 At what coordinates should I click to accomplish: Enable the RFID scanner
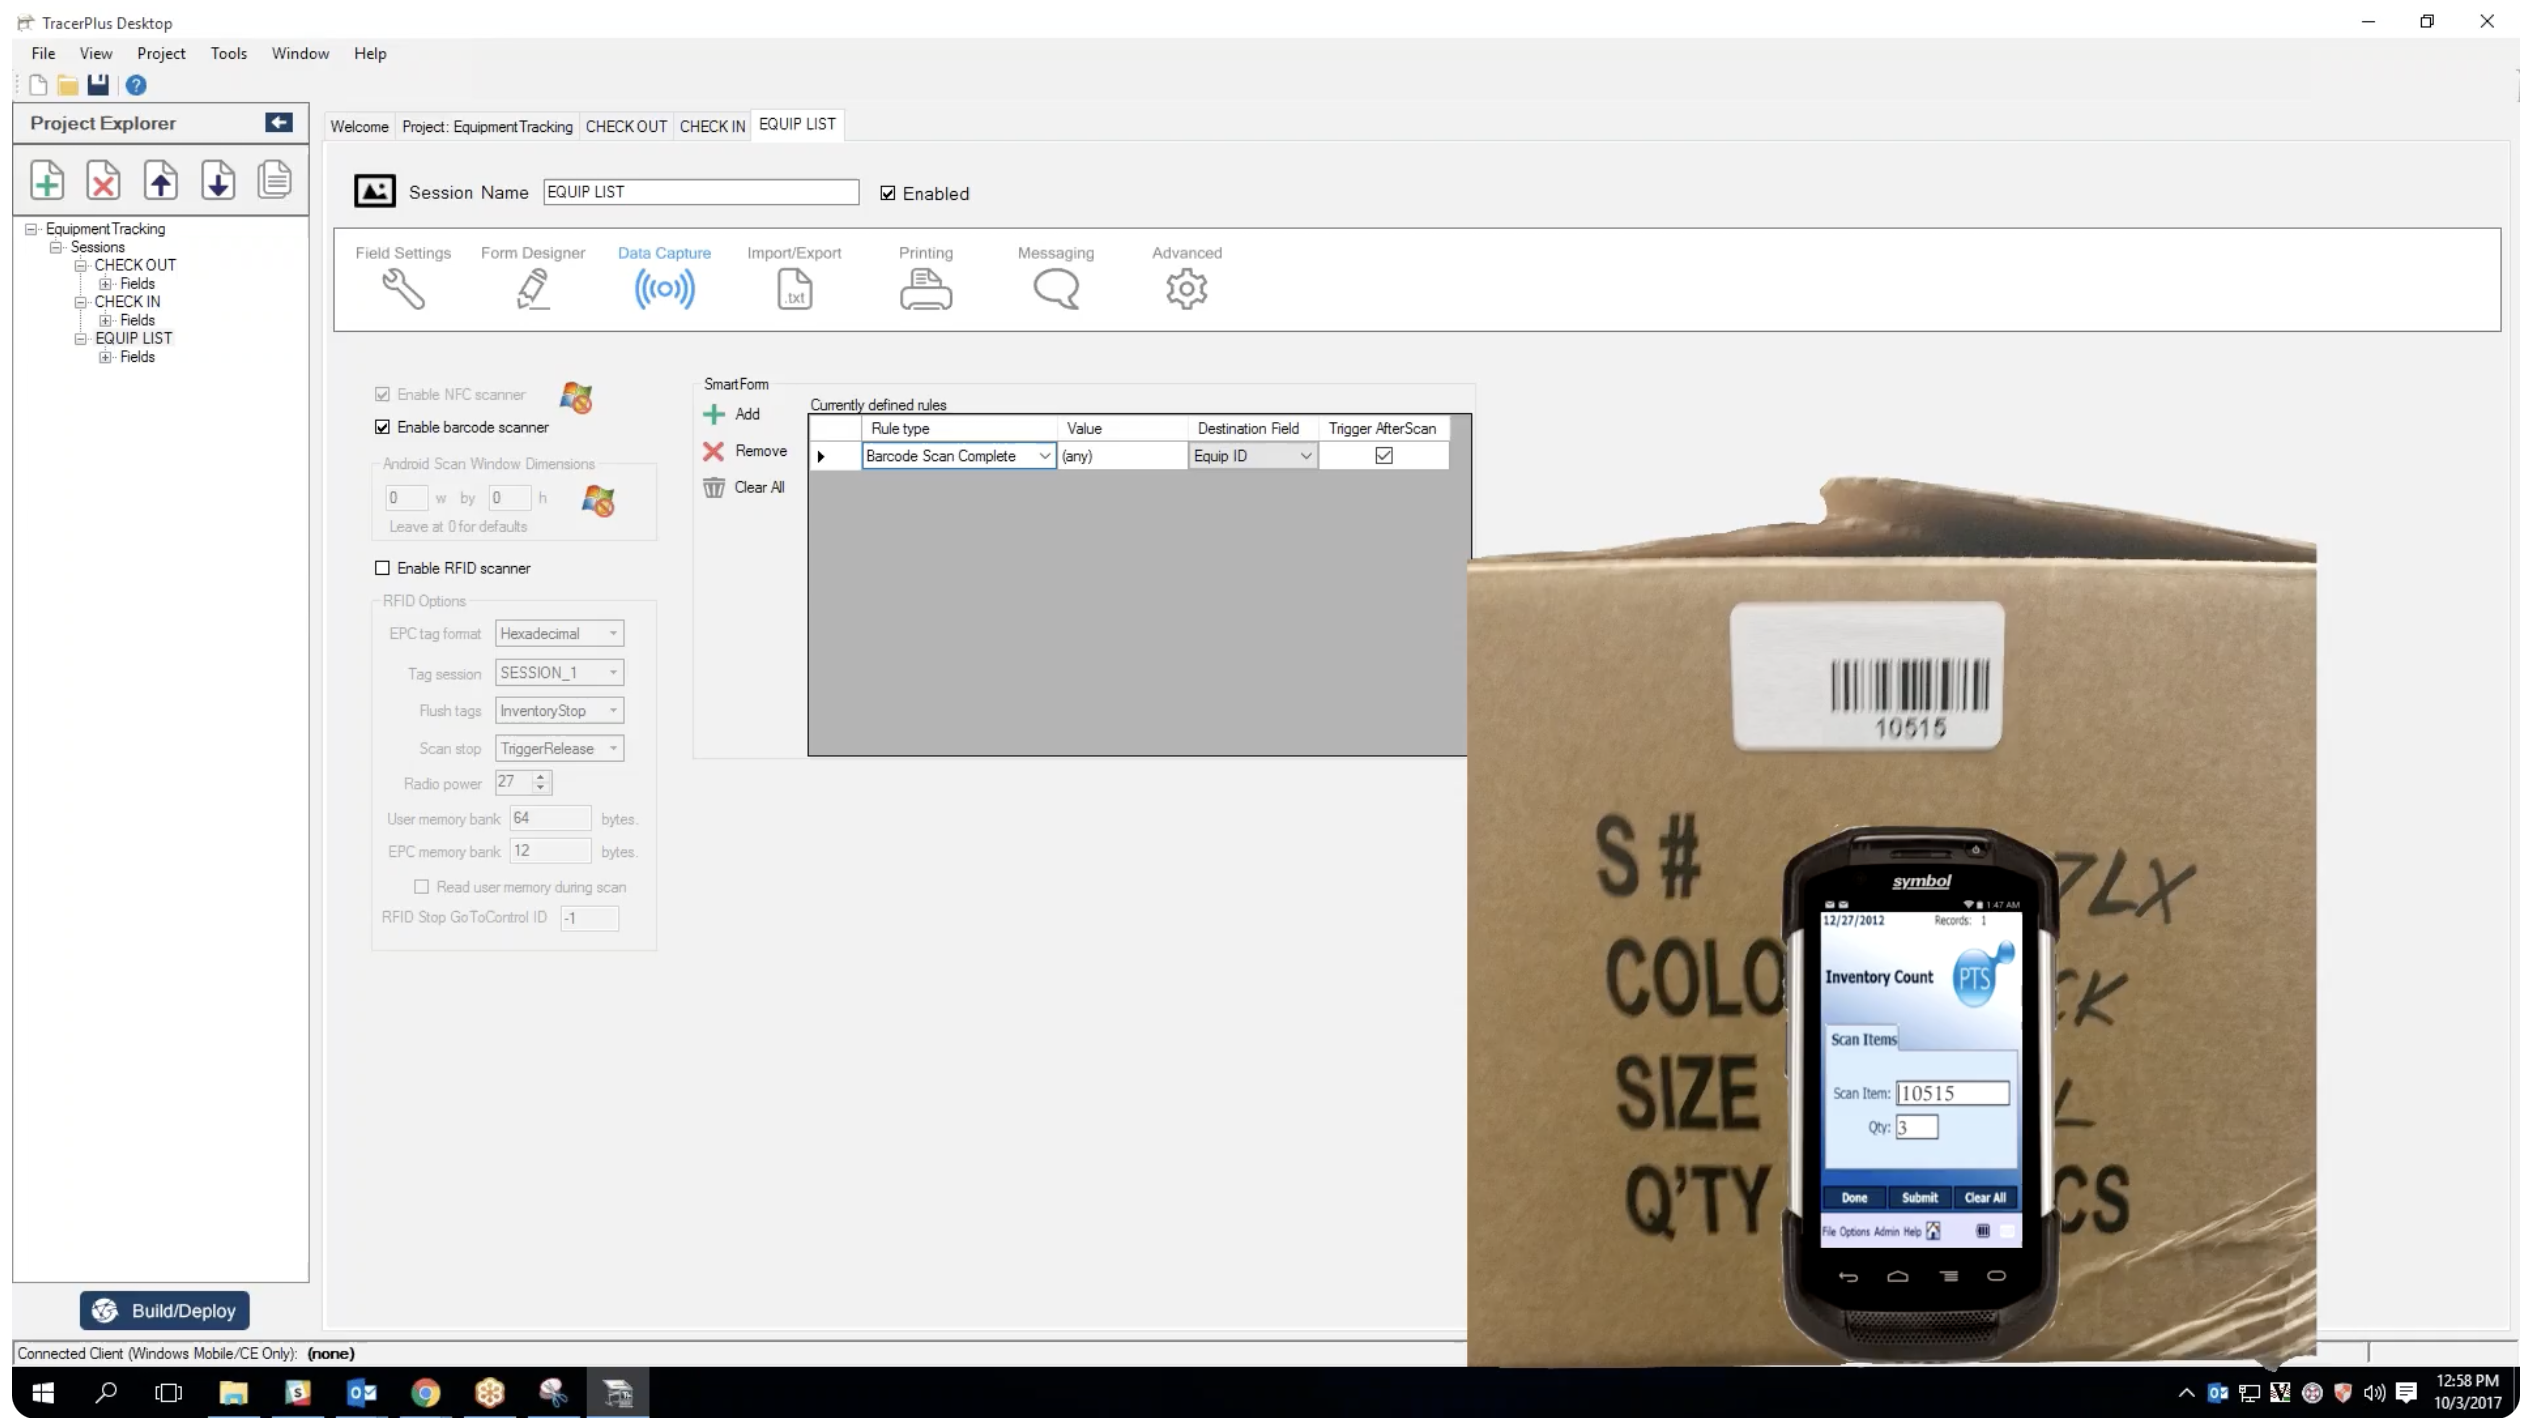click(x=383, y=567)
